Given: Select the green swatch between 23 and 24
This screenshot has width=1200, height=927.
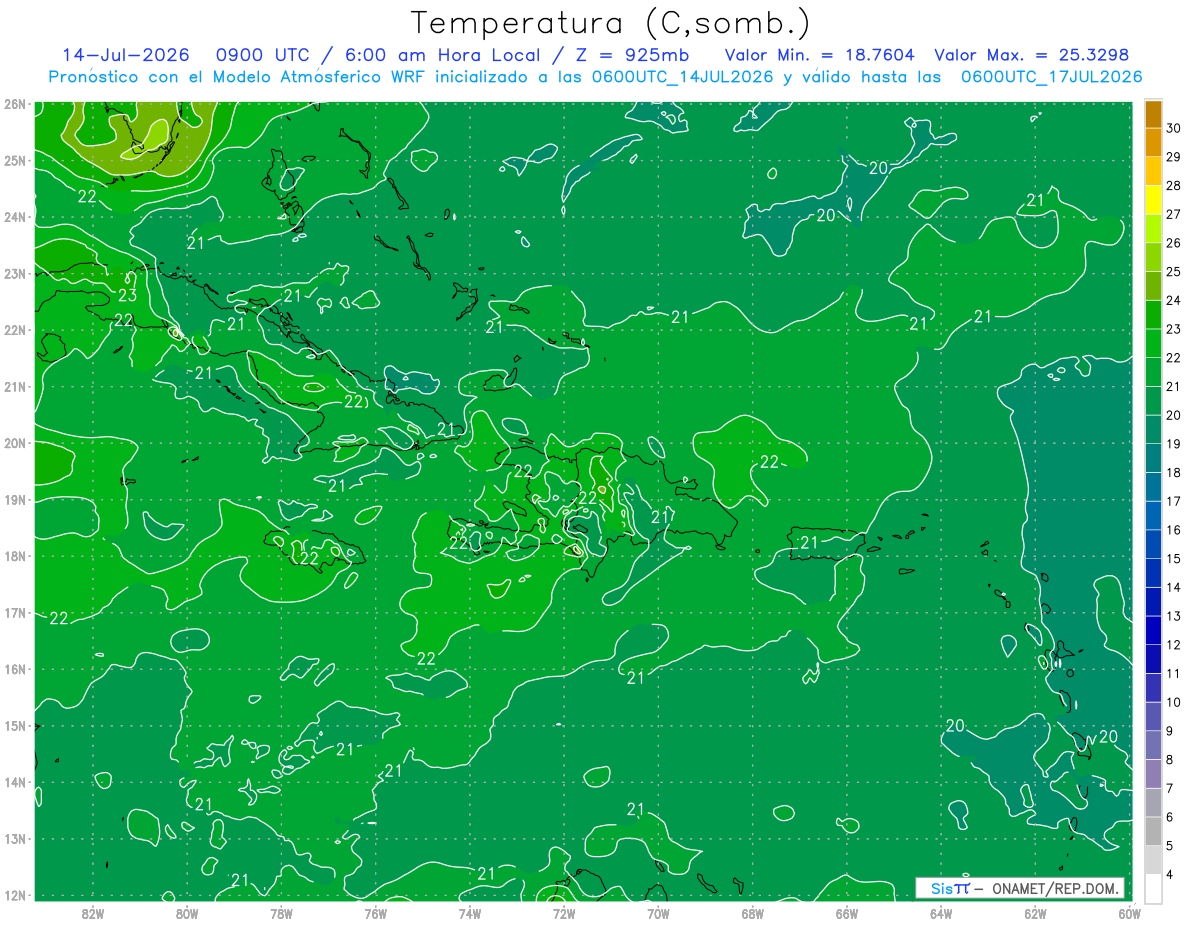Looking at the screenshot, I should [x=1153, y=315].
